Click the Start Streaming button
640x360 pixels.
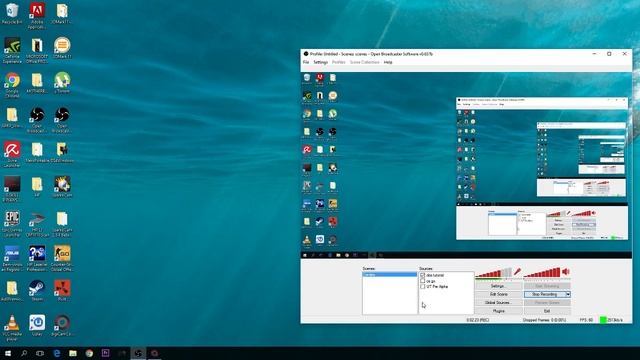point(547,286)
